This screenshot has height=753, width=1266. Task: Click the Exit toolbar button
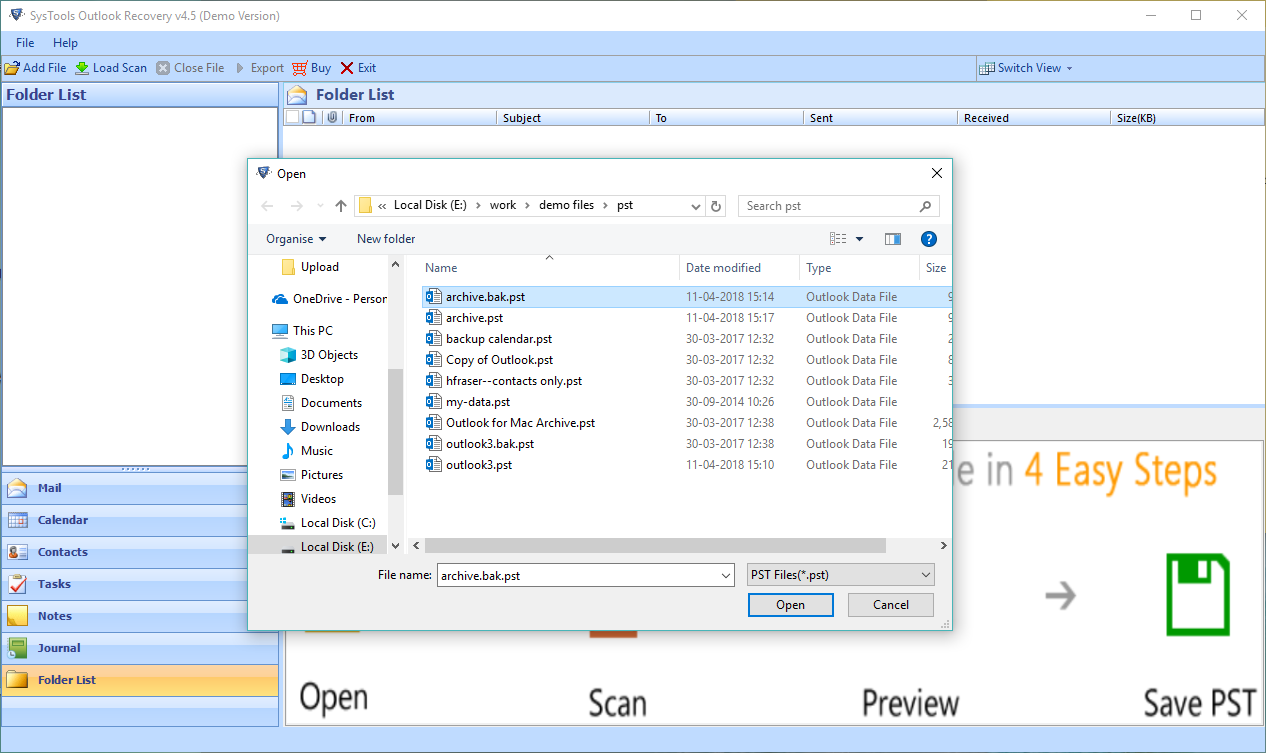point(358,68)
